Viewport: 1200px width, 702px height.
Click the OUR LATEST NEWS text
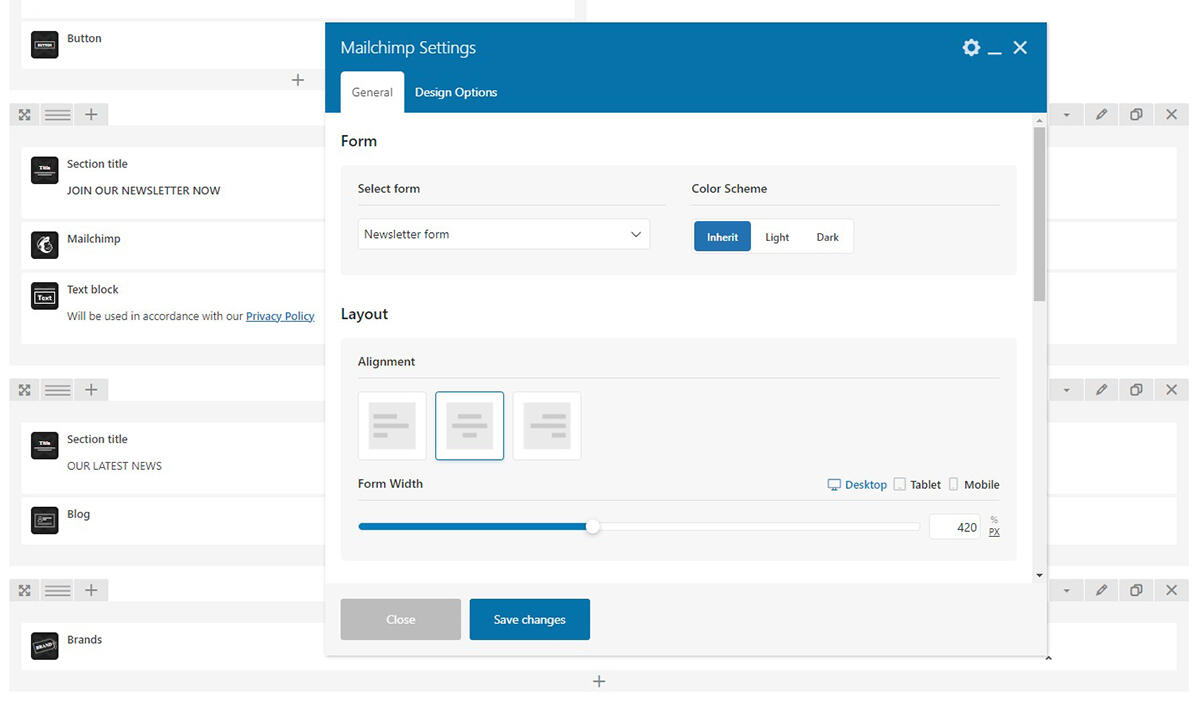(114, 466)
